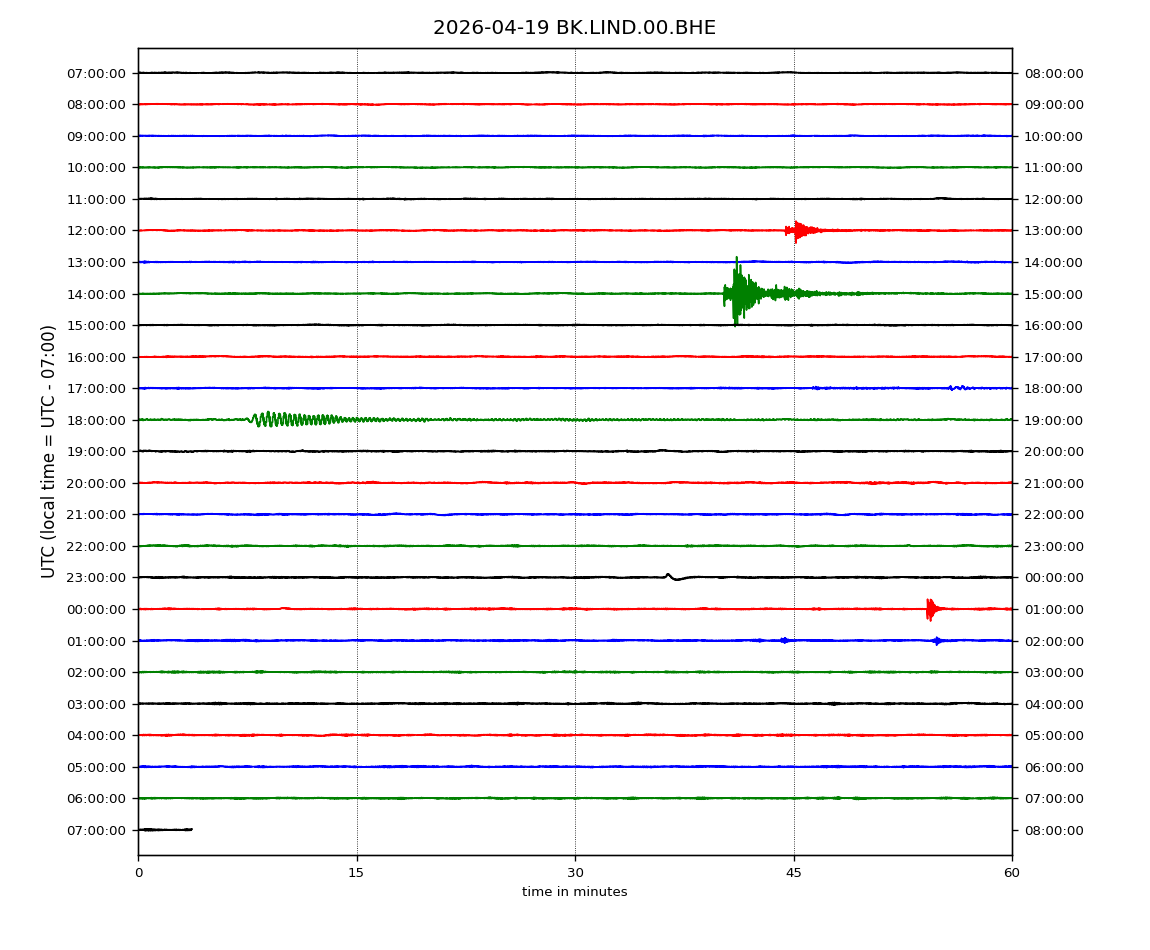Image resolution: width=1150 pixels, height=950 pixels.
Task: Click the 30 tick label on the x-axis
Action: pos(575,873)
